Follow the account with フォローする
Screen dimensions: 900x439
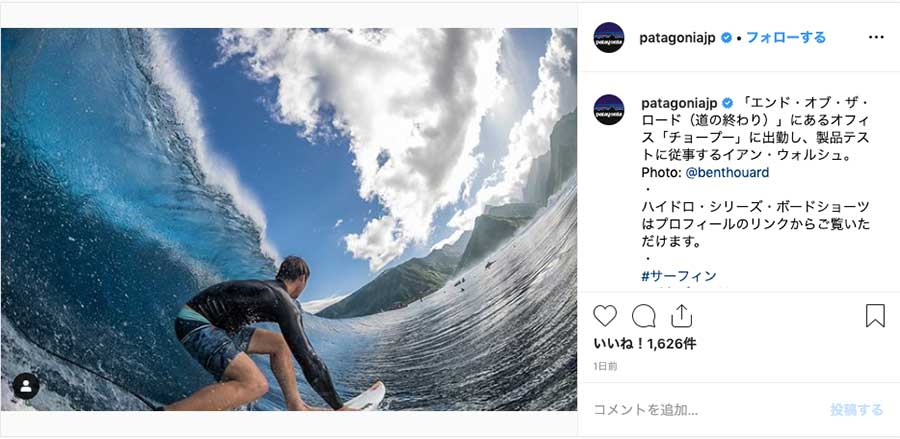point(786,38)
